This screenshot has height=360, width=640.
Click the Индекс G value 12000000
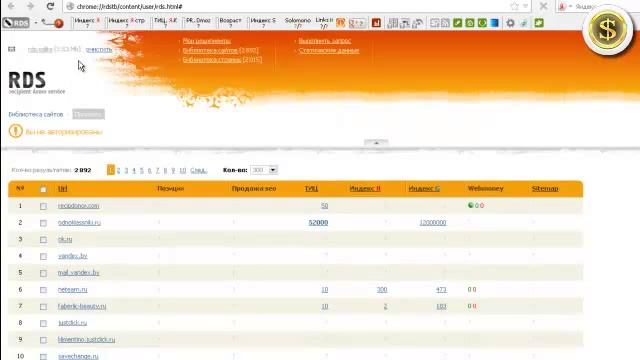pyautogui.click(x=433, y=222)
